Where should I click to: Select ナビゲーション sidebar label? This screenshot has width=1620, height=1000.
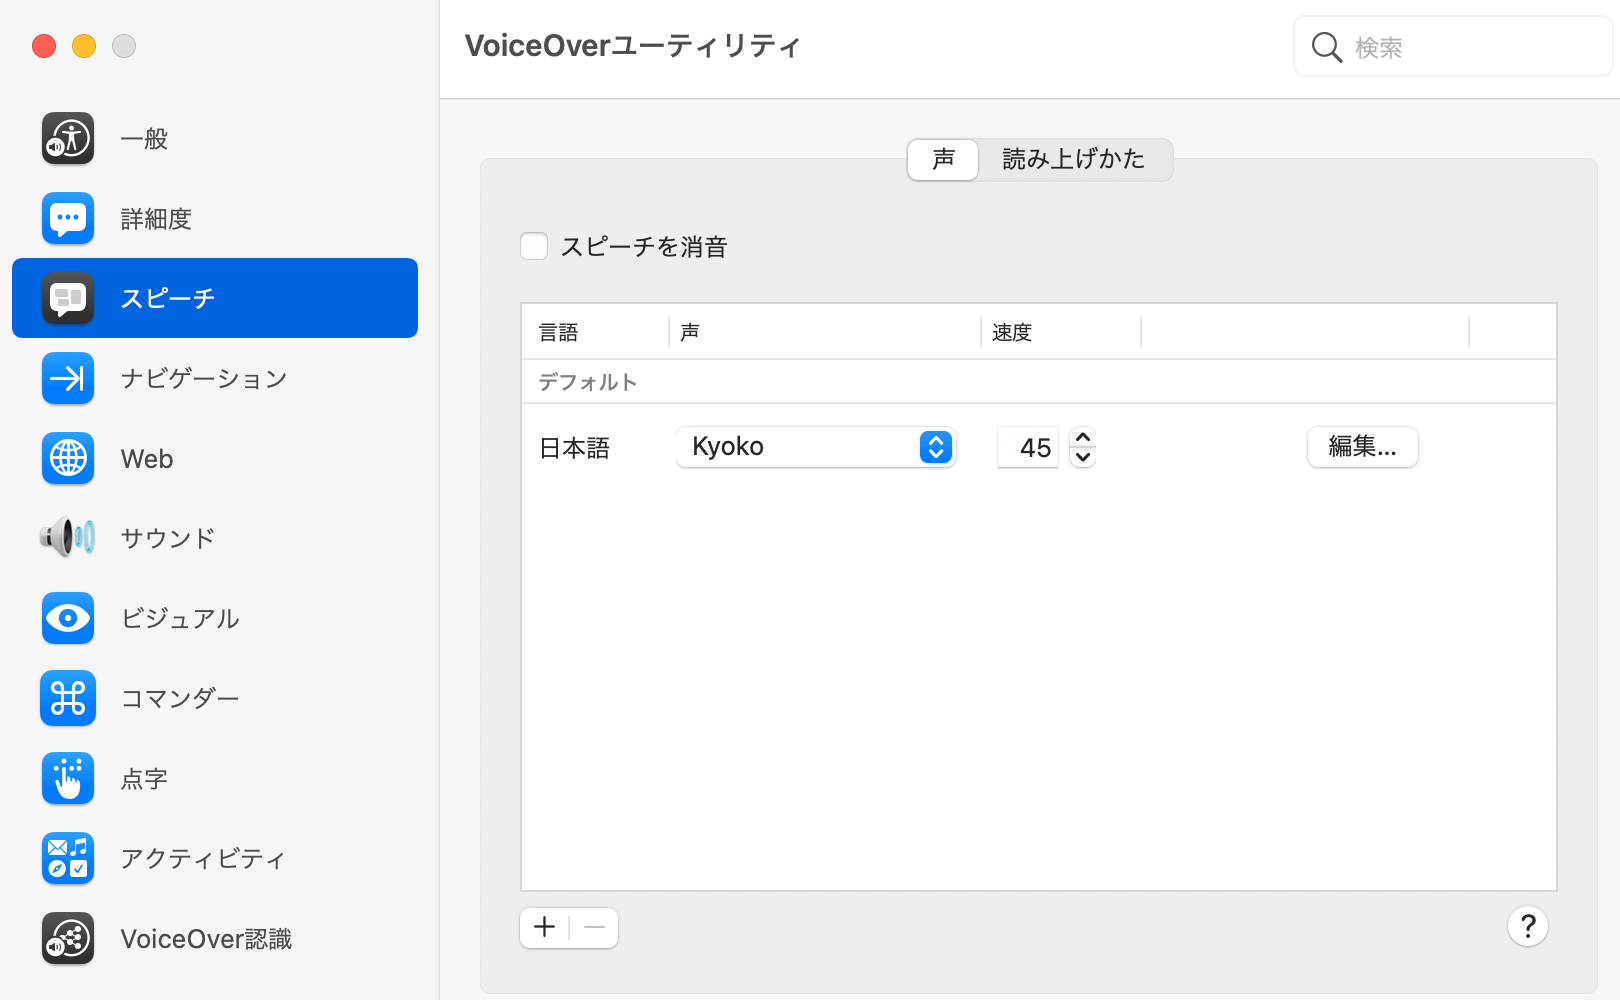[x=204, y=379]
